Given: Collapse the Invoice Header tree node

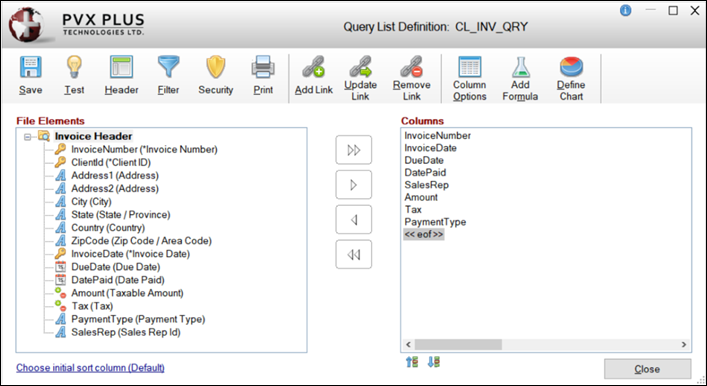Looking at the screenshot, I should click(x=28, y=136).
